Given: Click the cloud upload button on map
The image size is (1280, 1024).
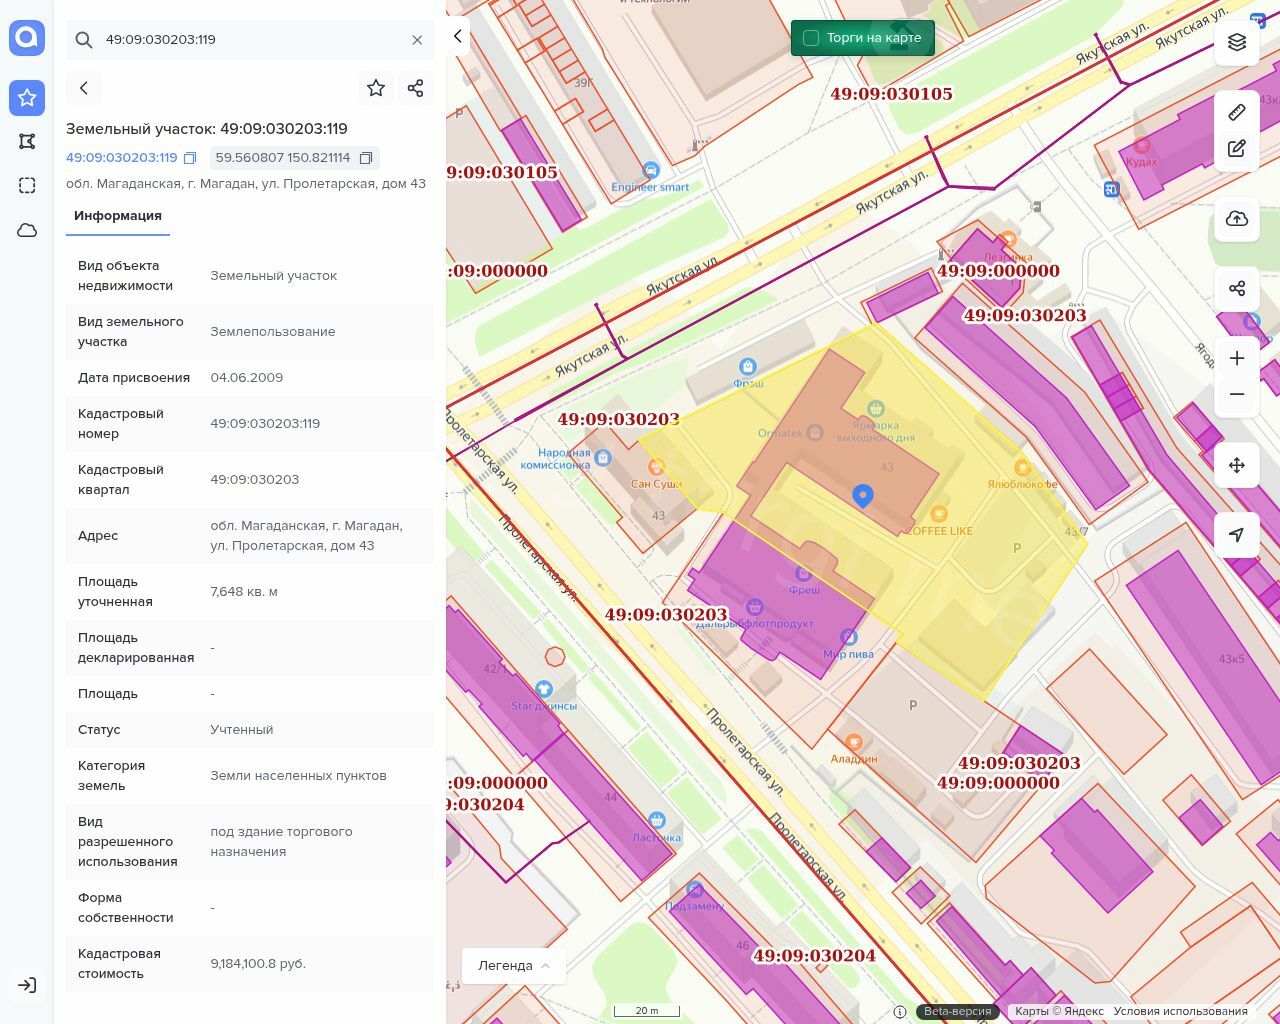Looking at the screenshot, I should [1237, 219].
